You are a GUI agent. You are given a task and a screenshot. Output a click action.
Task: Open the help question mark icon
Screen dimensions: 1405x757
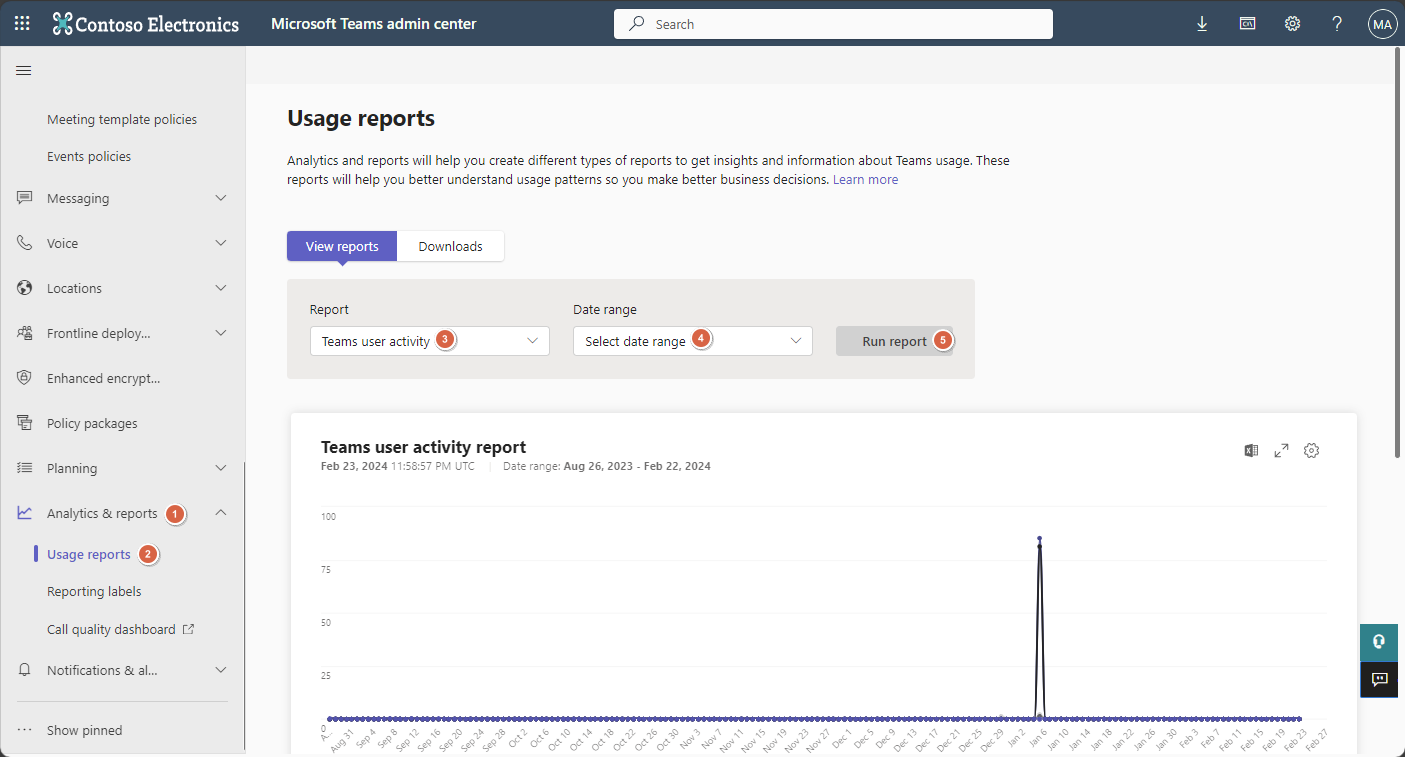click(x=1337, y=24)
